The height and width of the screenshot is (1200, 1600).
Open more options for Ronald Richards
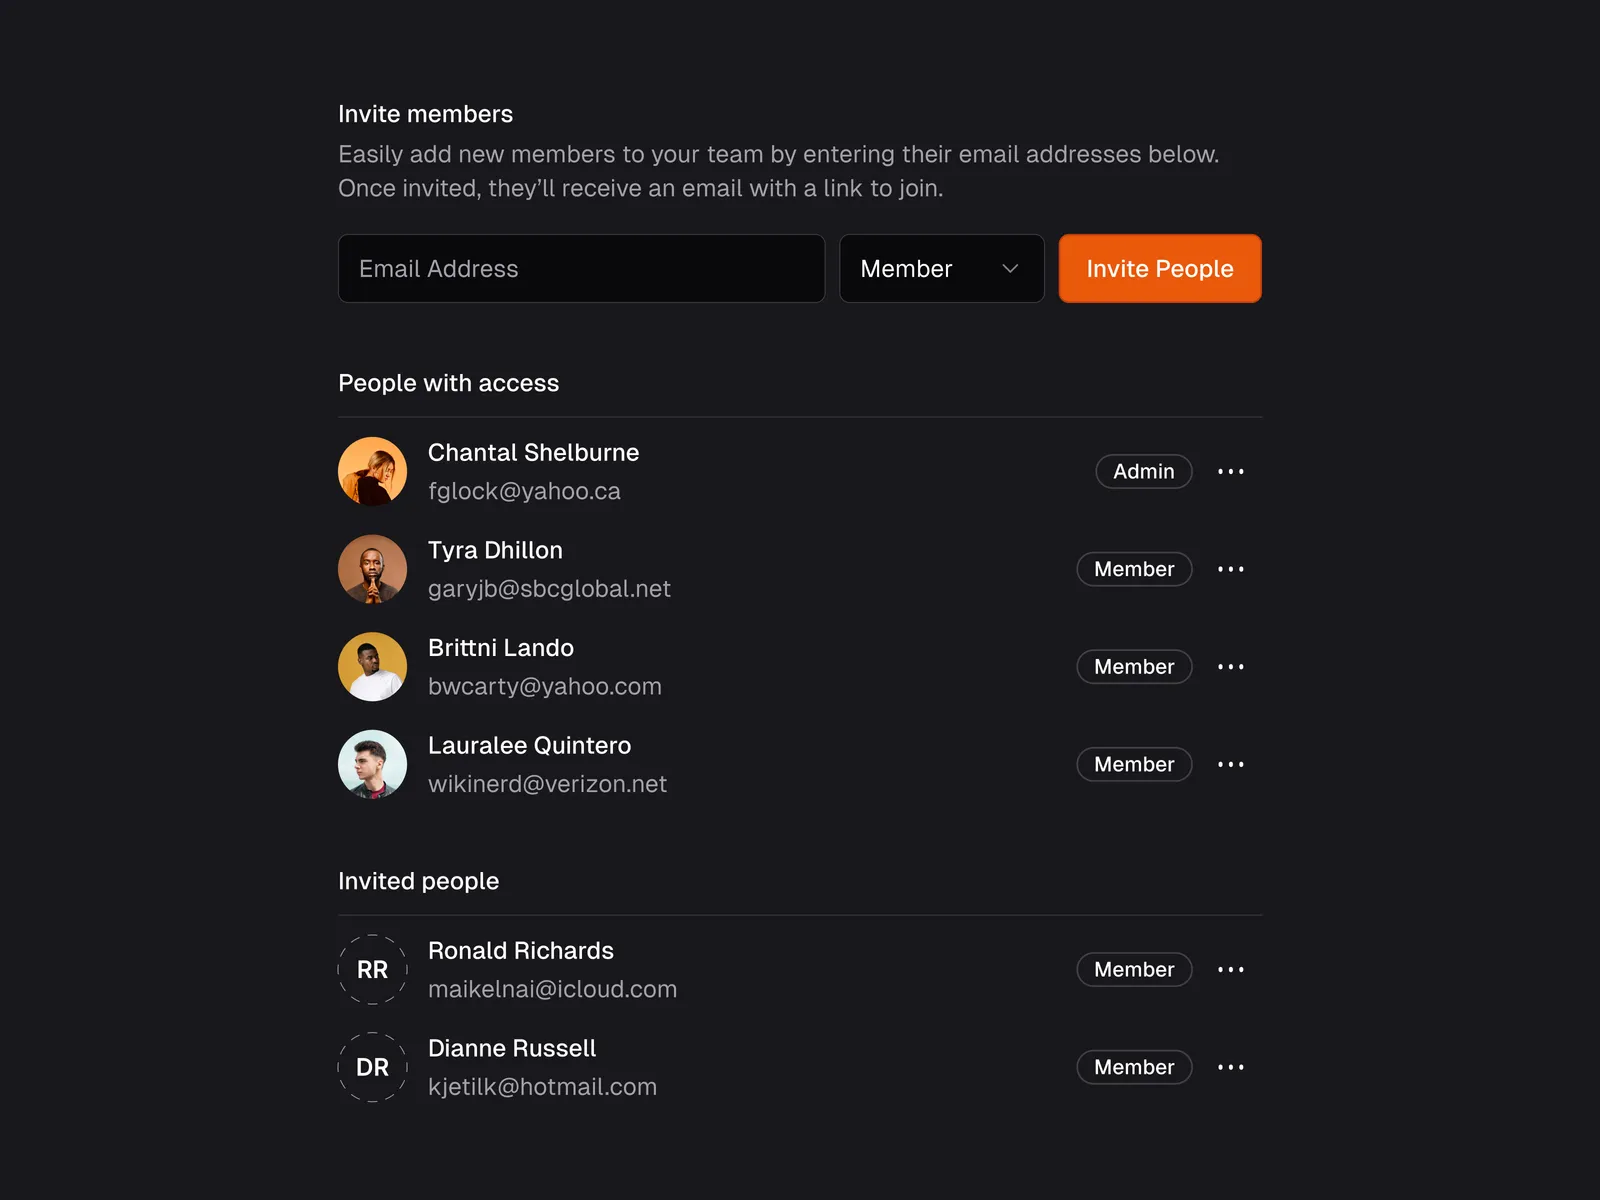(1230, 969)
